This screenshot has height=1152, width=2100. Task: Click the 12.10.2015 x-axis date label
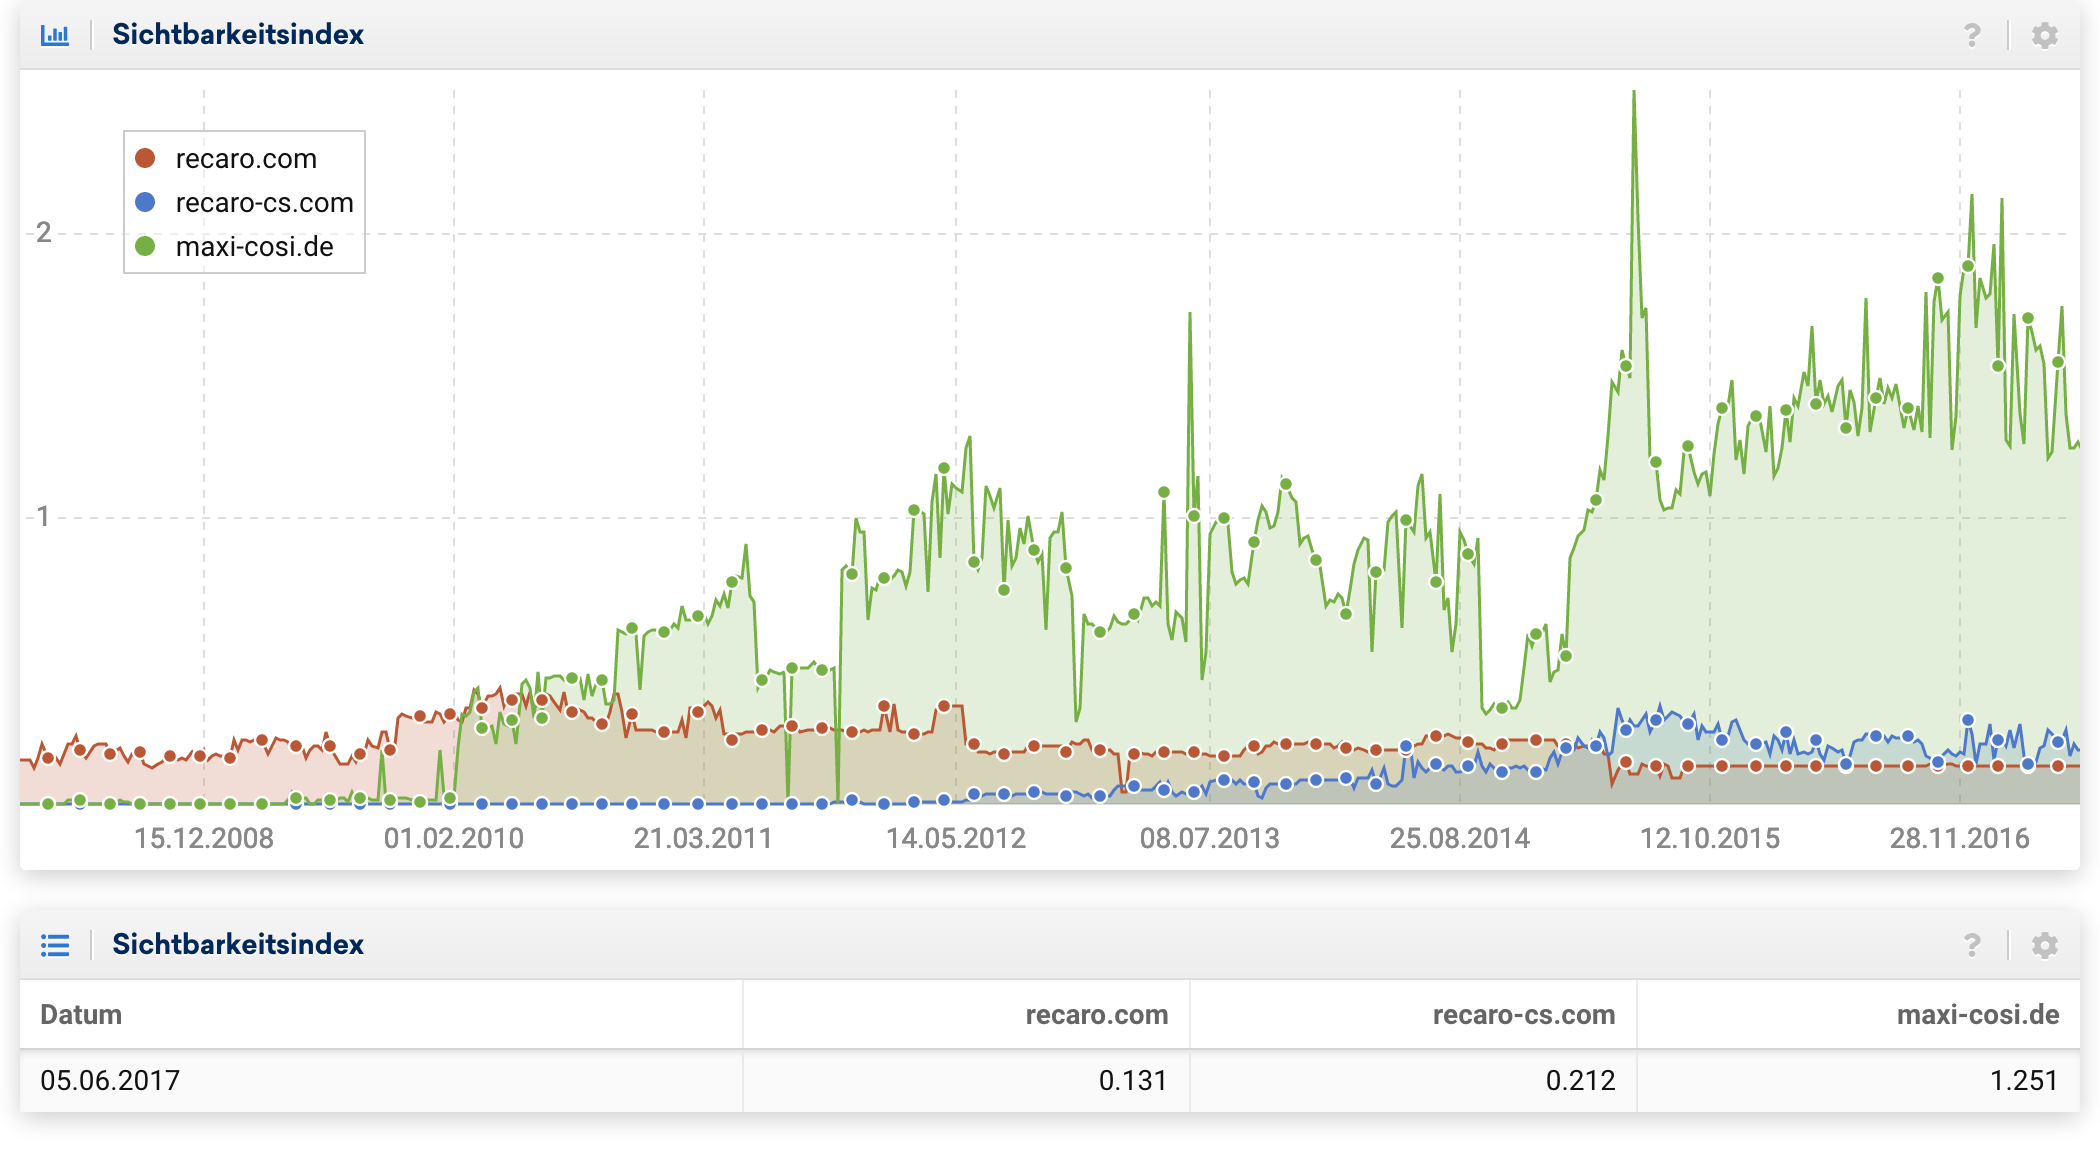click(1709, 838)
